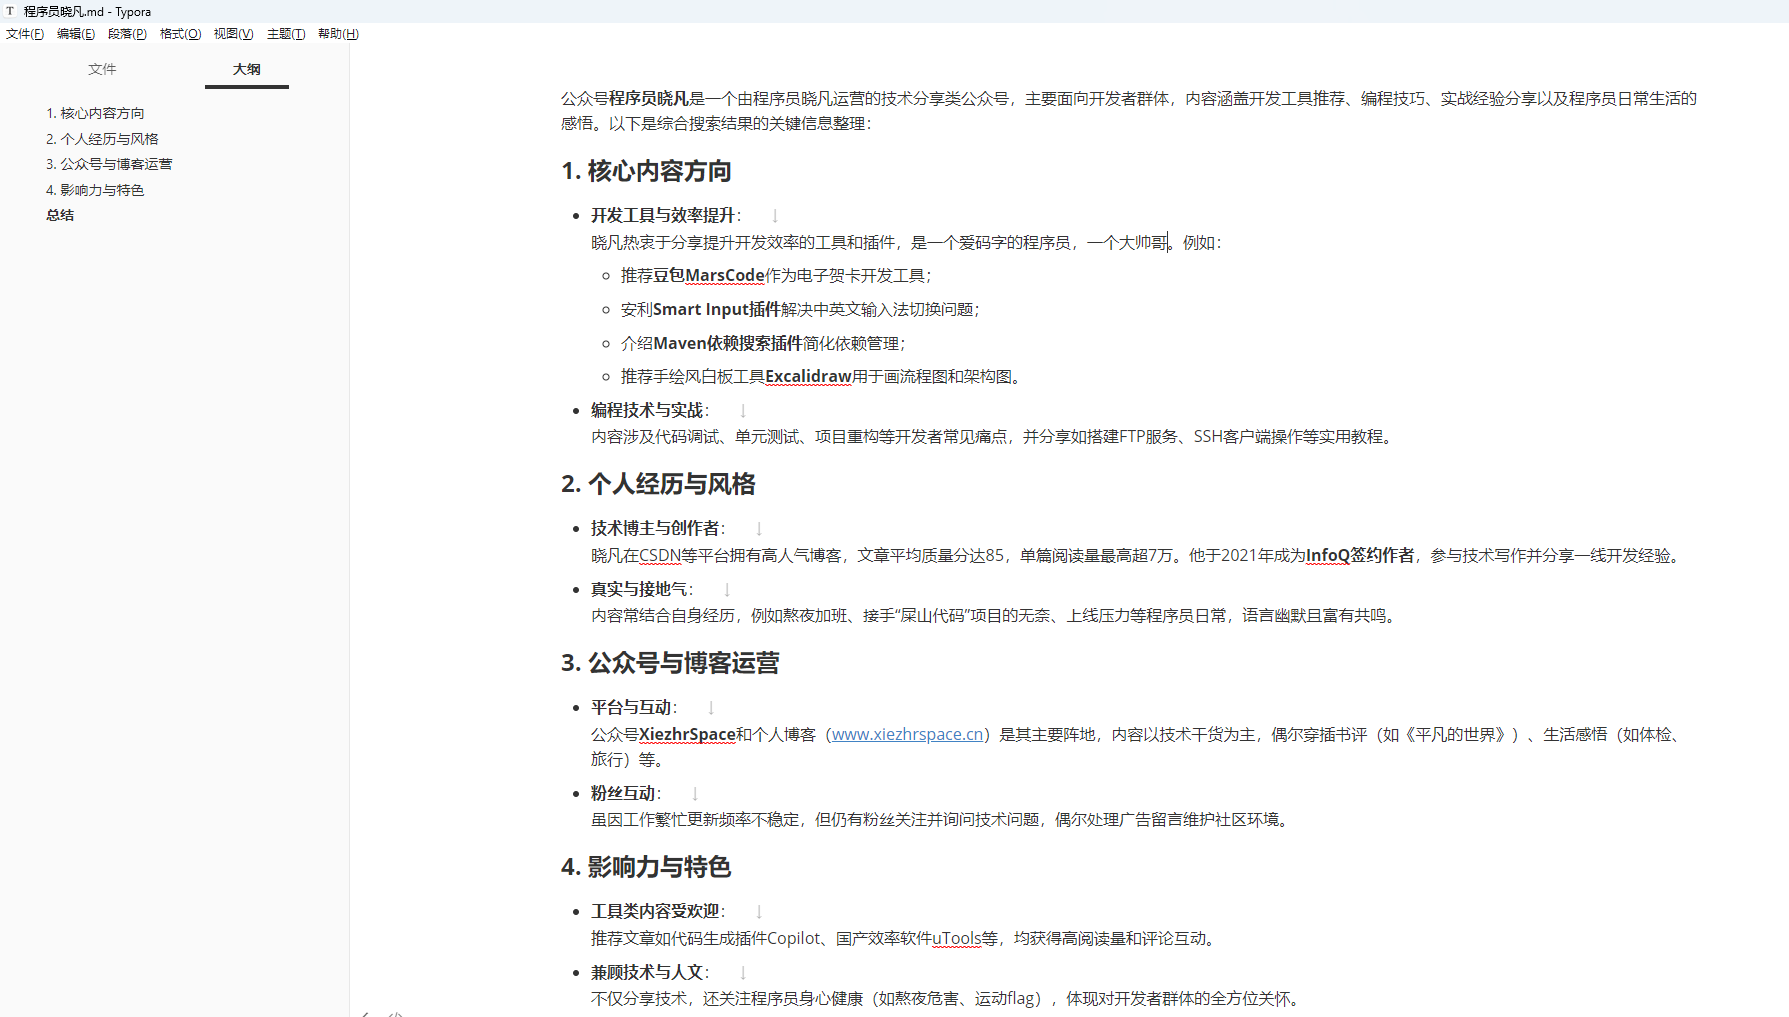
Task: Open the www.xiezhrspace.cn hyperlink
Action: pos(906,733)
